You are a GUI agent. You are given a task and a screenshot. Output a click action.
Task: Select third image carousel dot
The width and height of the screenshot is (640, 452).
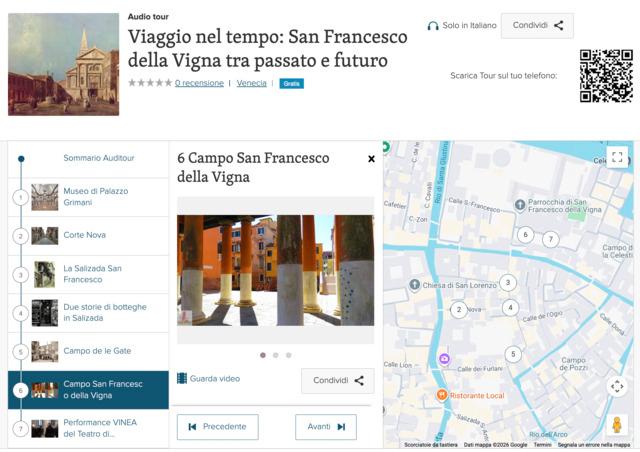[x=289, y=355]
